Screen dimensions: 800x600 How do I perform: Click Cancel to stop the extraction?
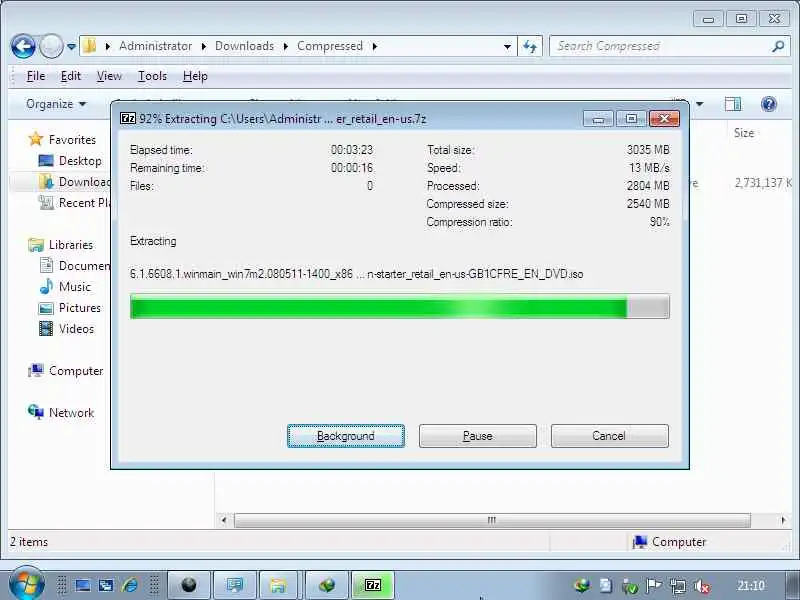[610, 436]
